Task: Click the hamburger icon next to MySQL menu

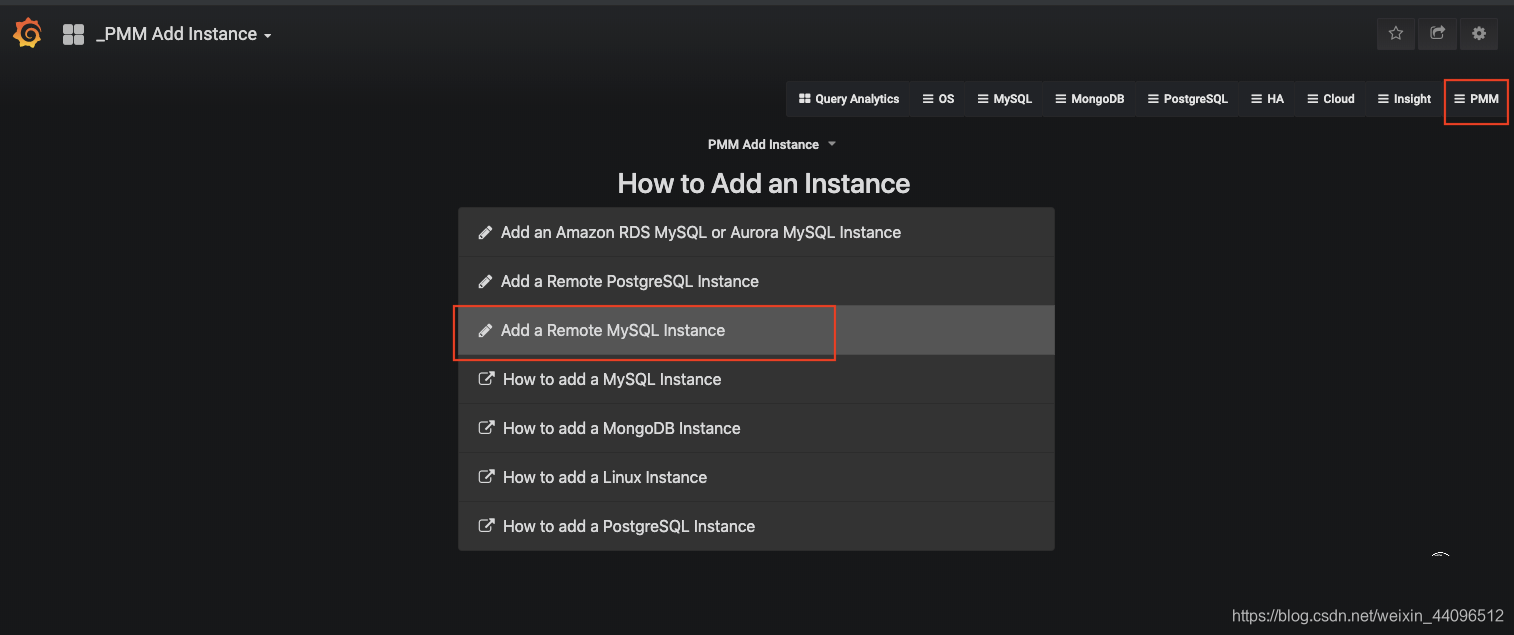Action: (x=983, y=99)
